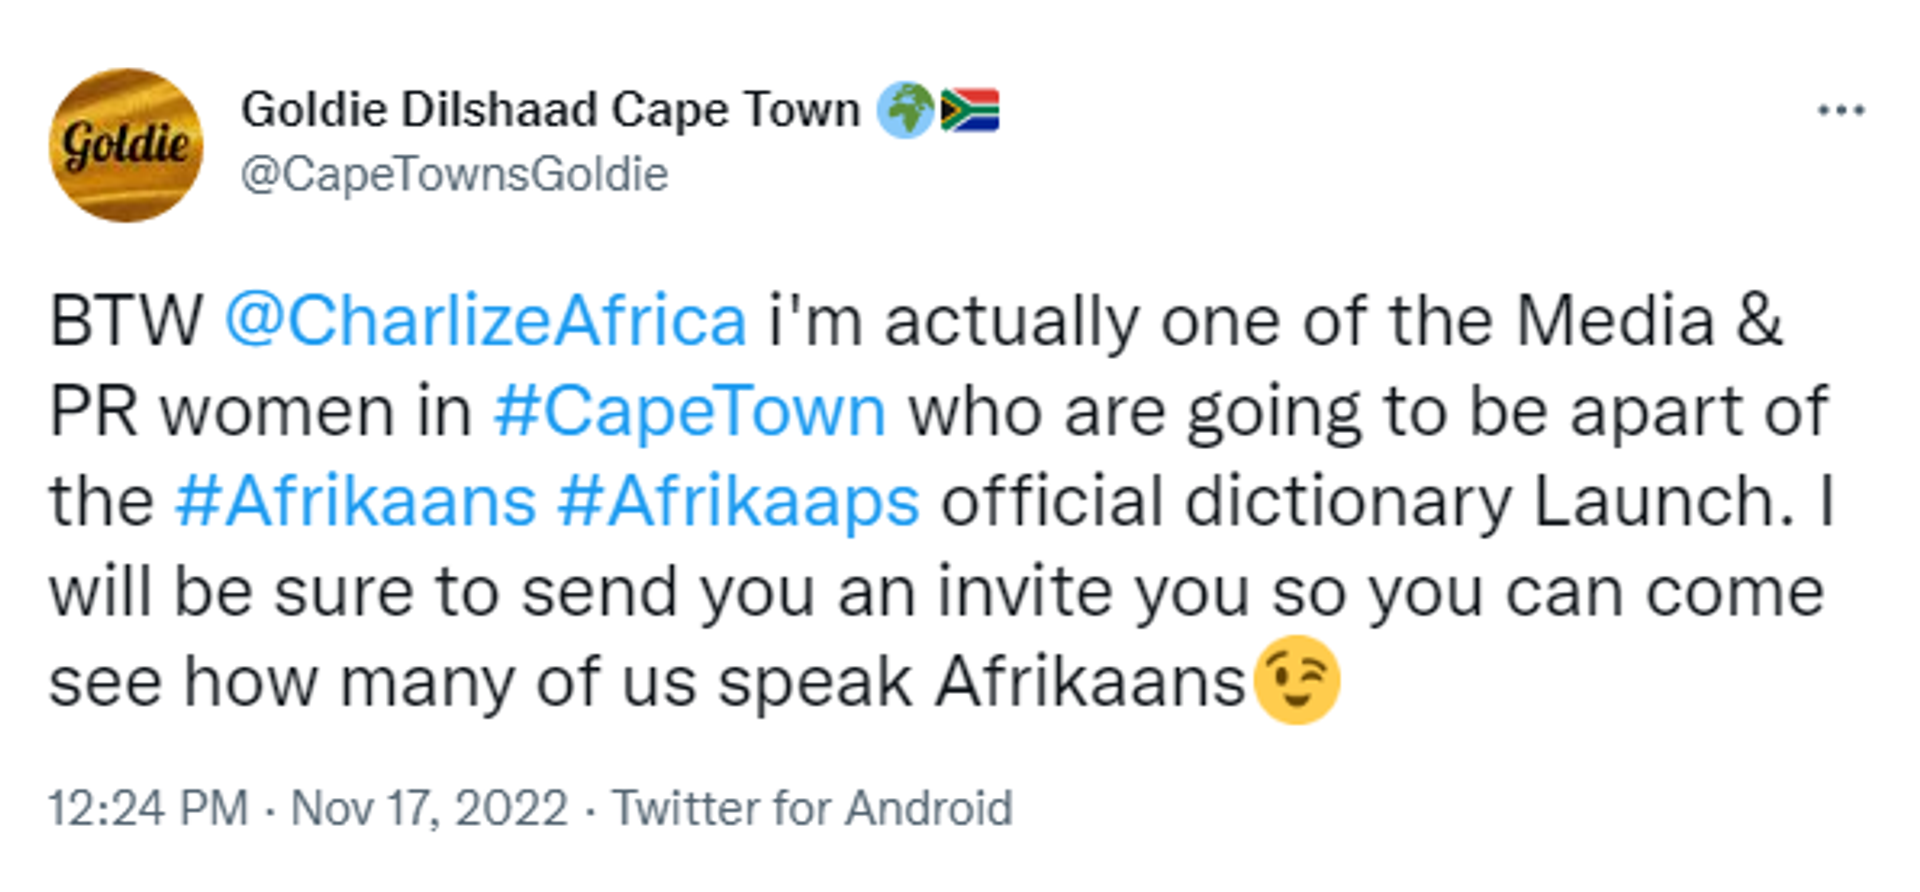Visit the @CharlizeAfrica mention
Image resolution: width=1920 pixels, height=892 pixels.
pos(485,322)
